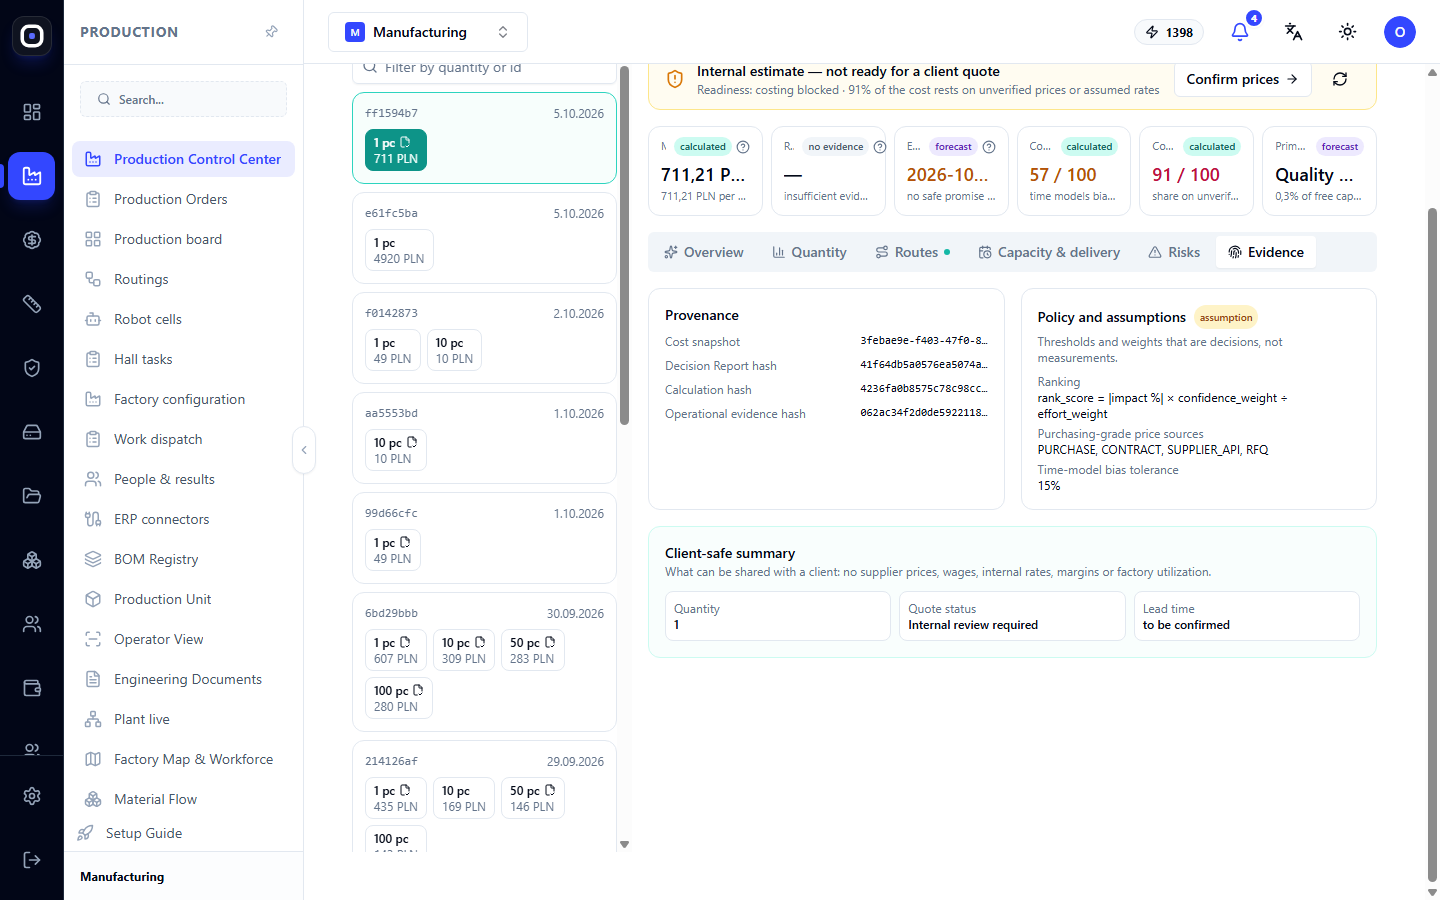Open the language translation icon
Image resolution: width=1440 pixels, height=900 pixels.
1294,32
